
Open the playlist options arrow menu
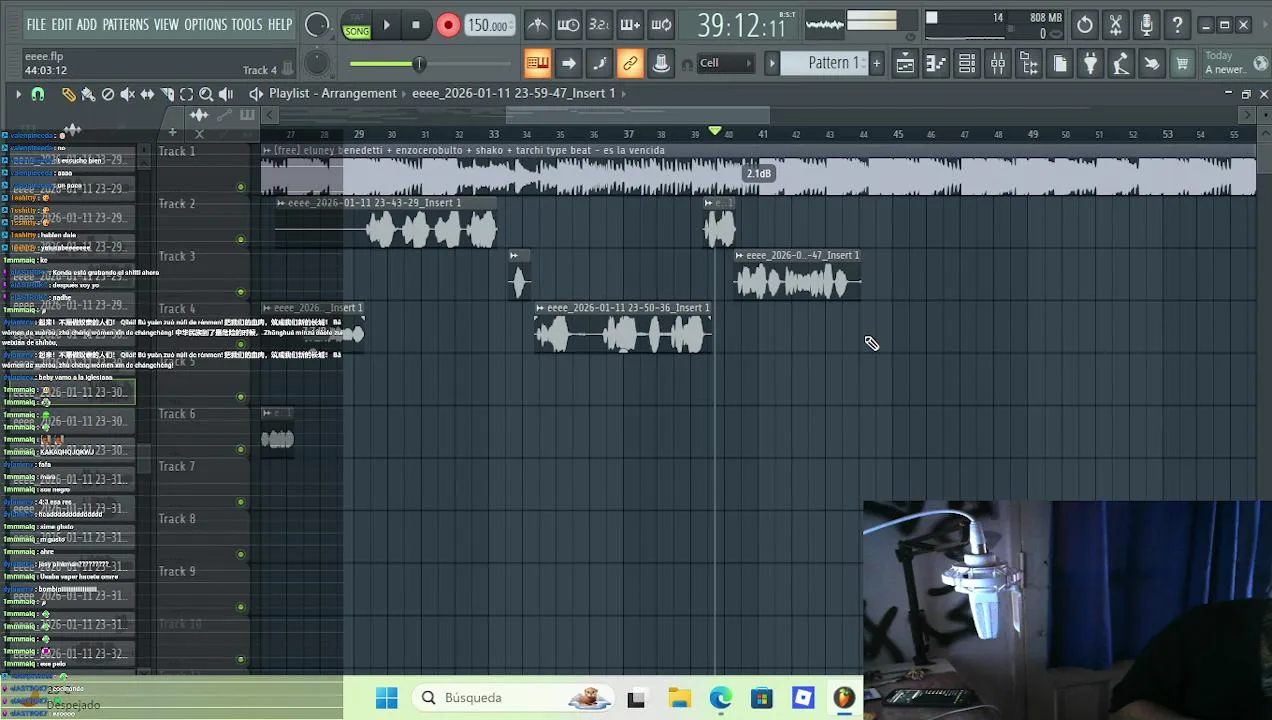click(x=18, y=94)
